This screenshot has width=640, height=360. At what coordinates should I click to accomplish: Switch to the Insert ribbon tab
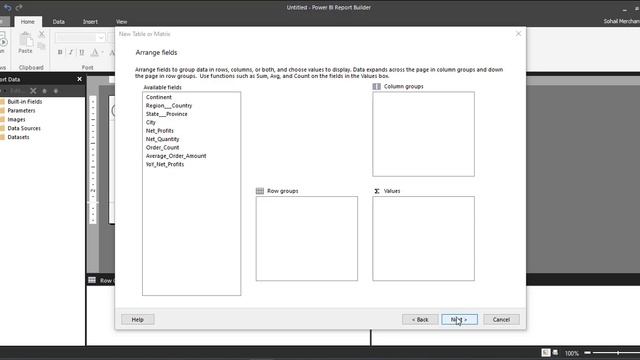click(x=90, y=22)
